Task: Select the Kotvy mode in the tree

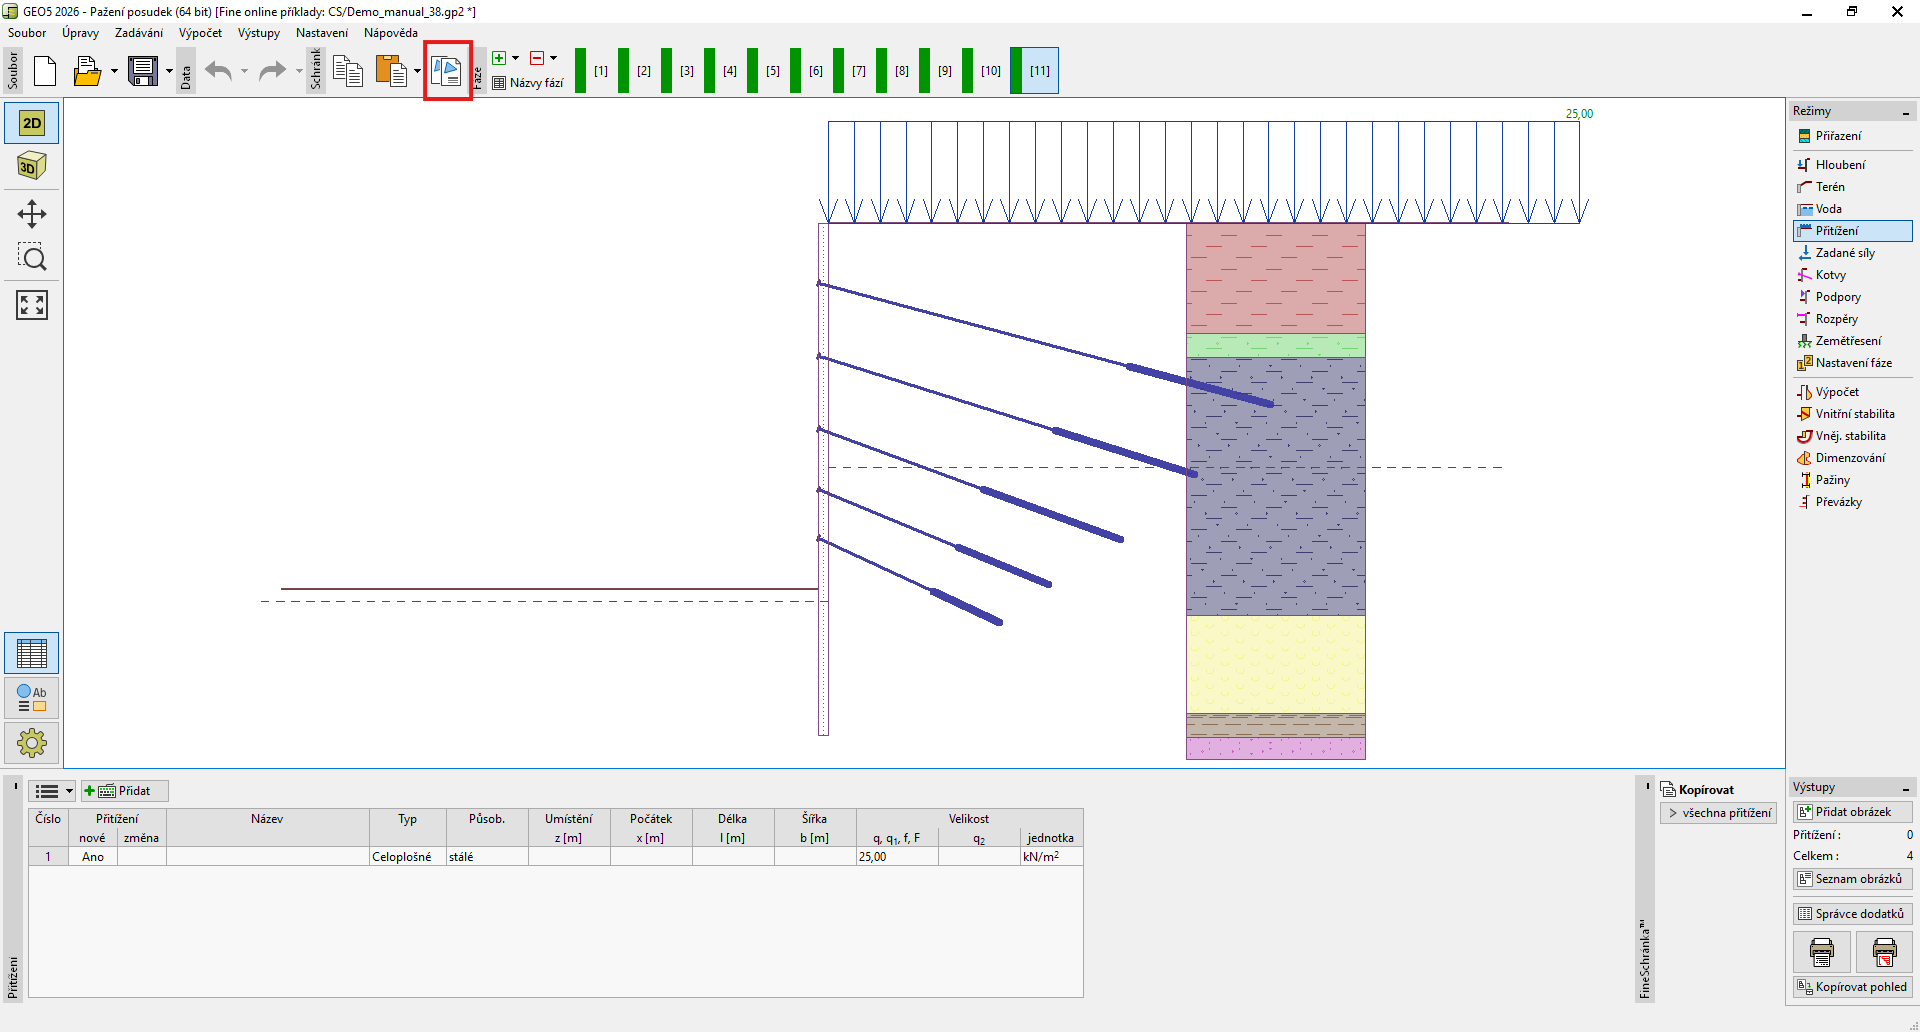Action: [1830, 275]
